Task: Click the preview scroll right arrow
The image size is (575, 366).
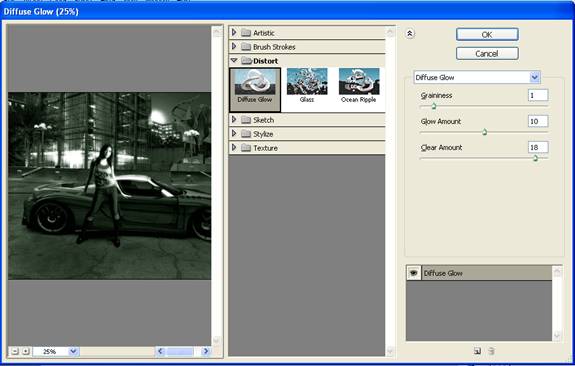Action: coord(206,351)
